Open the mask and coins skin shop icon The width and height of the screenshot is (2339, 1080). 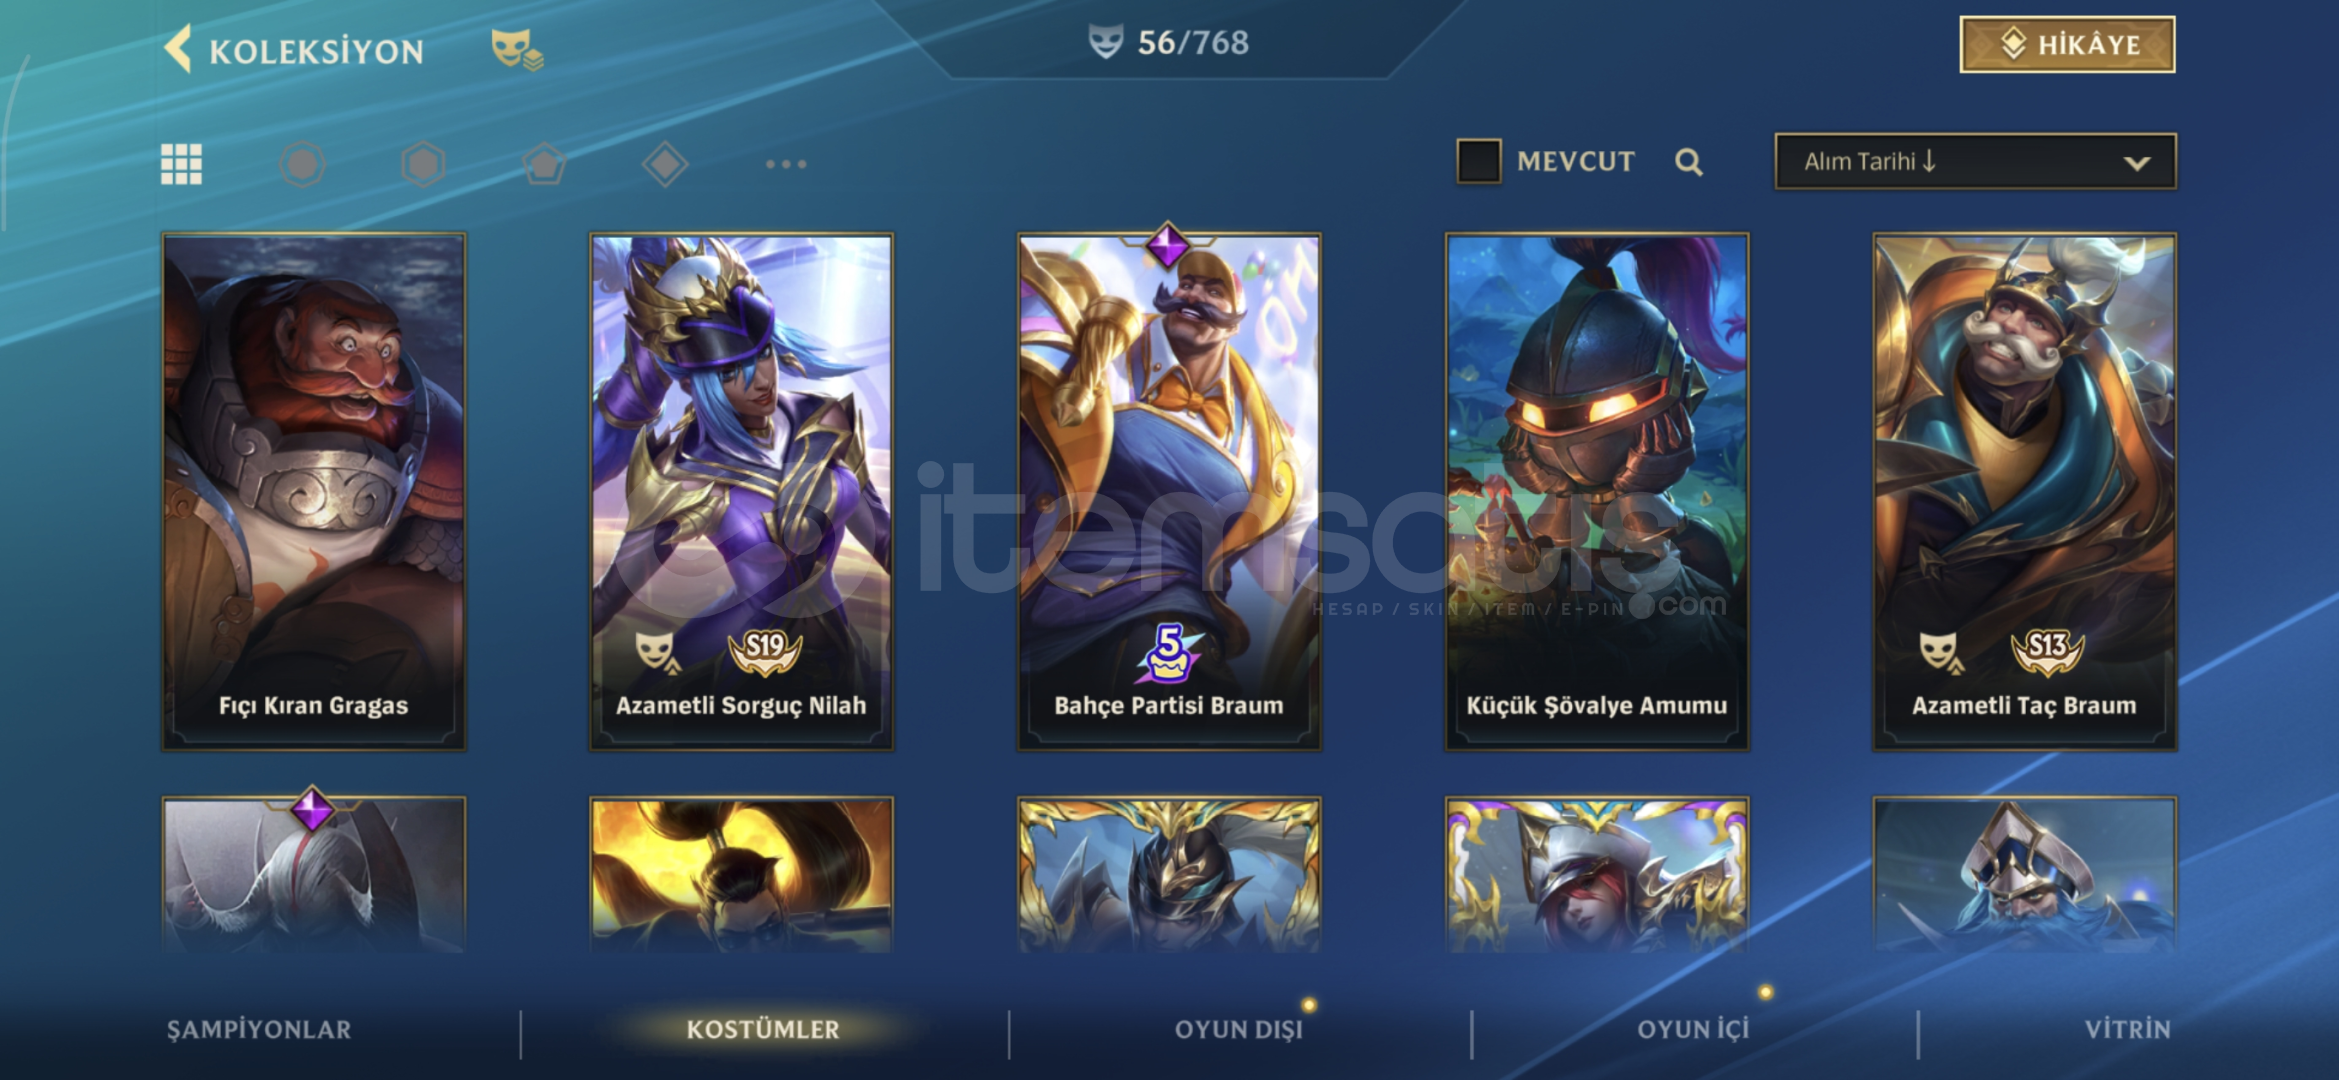[516, 50]
